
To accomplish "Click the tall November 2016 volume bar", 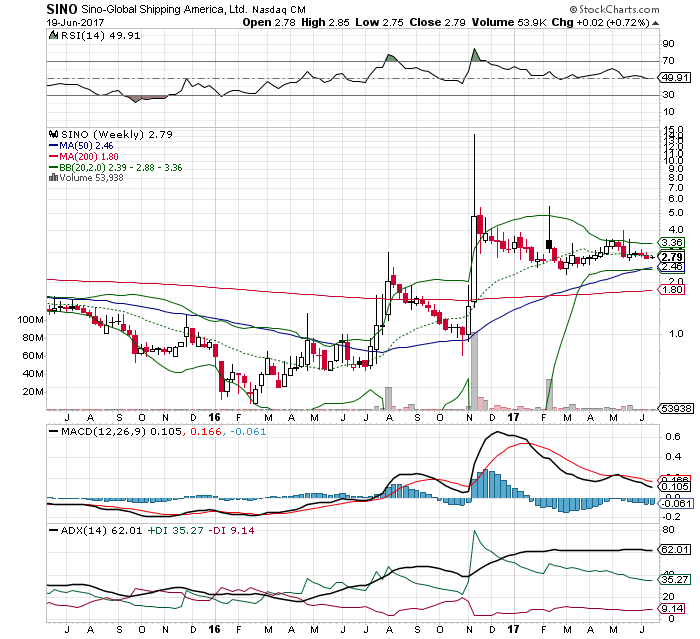I will (474, 372).
